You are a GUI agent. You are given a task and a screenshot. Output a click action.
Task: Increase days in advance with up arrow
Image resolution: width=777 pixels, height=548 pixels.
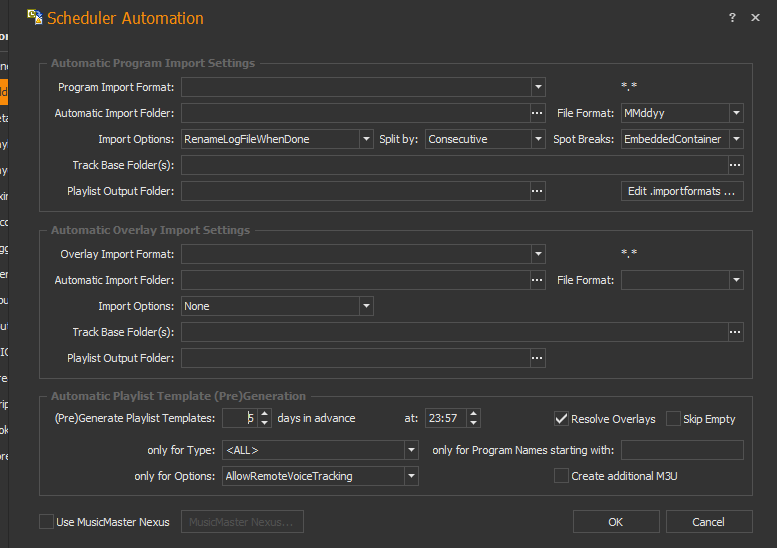264,413
